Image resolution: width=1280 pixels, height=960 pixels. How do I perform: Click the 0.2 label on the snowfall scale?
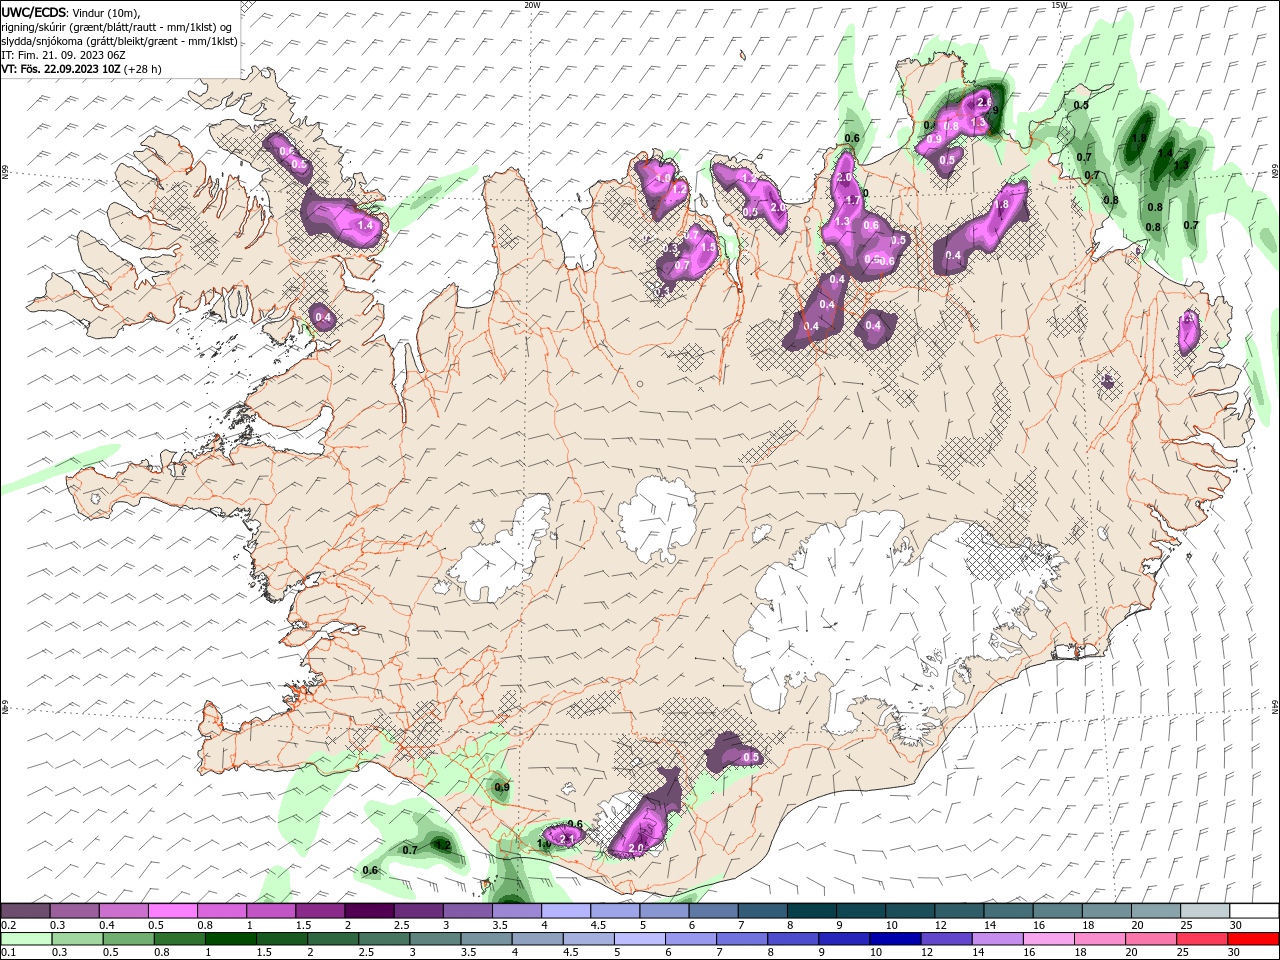pos(7,925)
